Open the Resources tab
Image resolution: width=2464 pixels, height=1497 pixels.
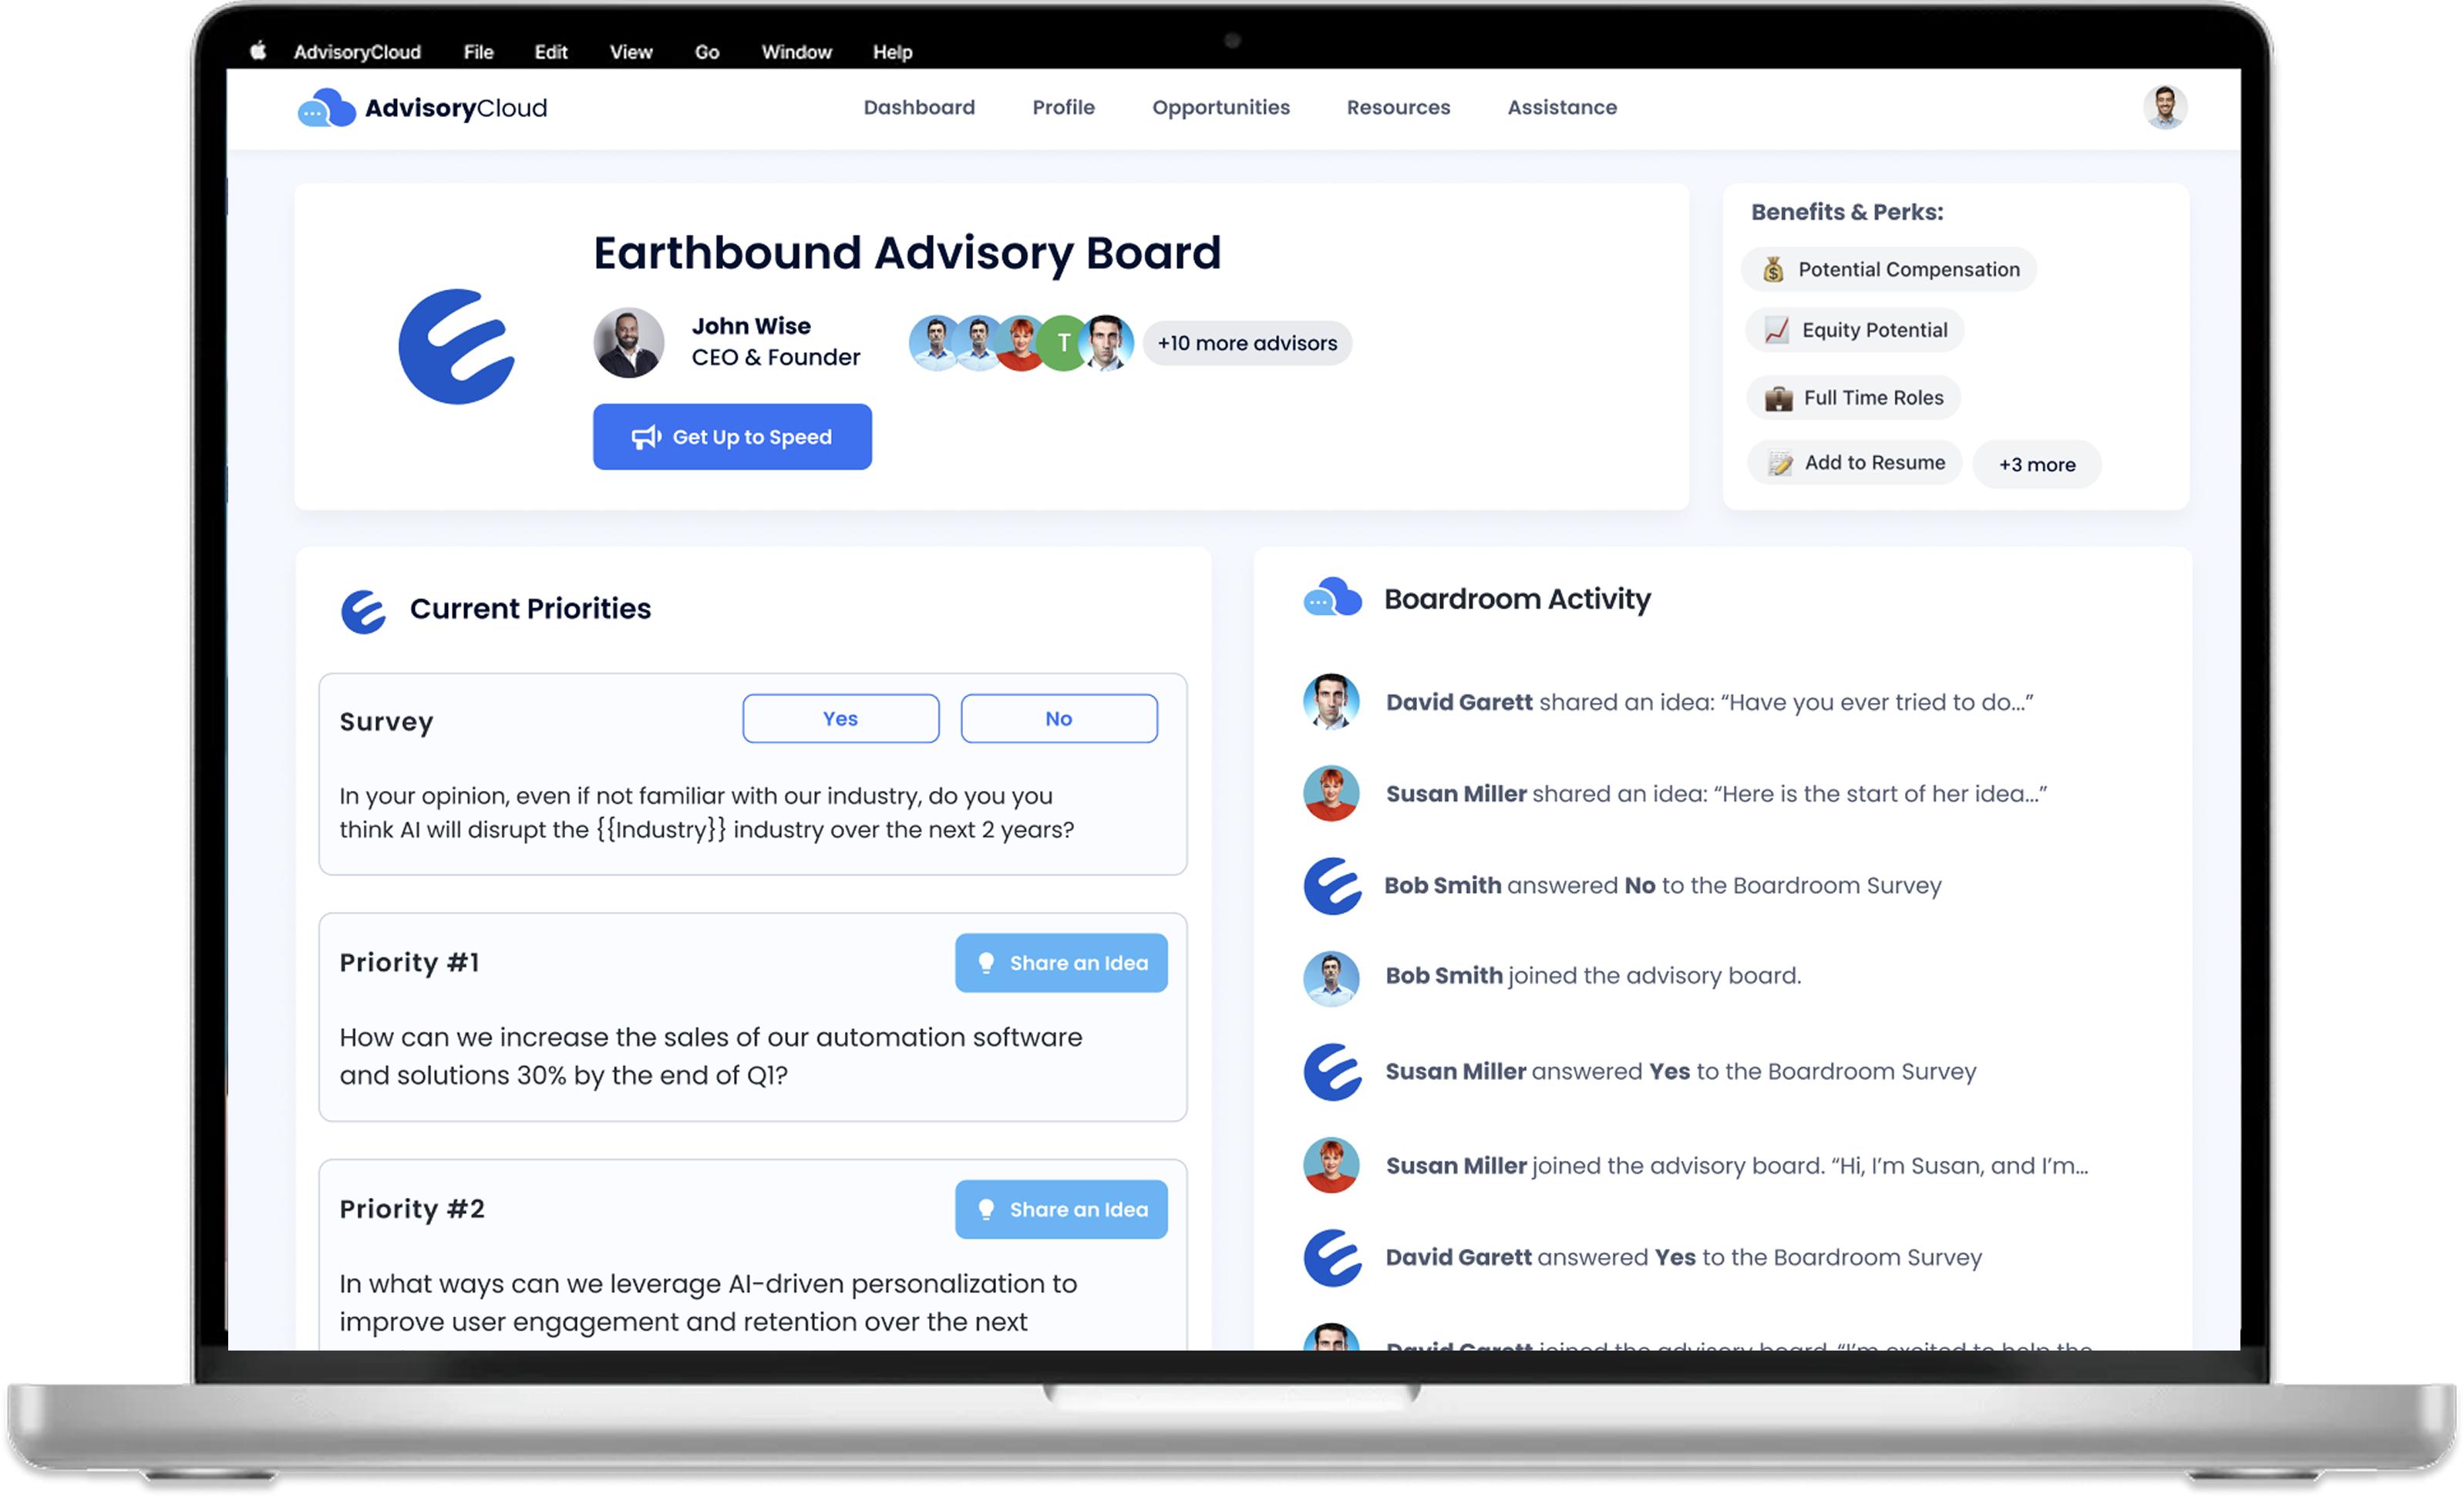(x=1398, y=107)
